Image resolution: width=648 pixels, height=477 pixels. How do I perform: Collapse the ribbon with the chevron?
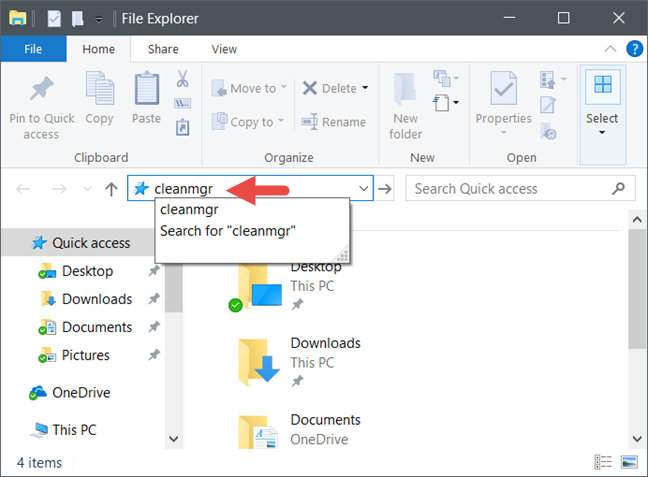[x=610, y=49]
